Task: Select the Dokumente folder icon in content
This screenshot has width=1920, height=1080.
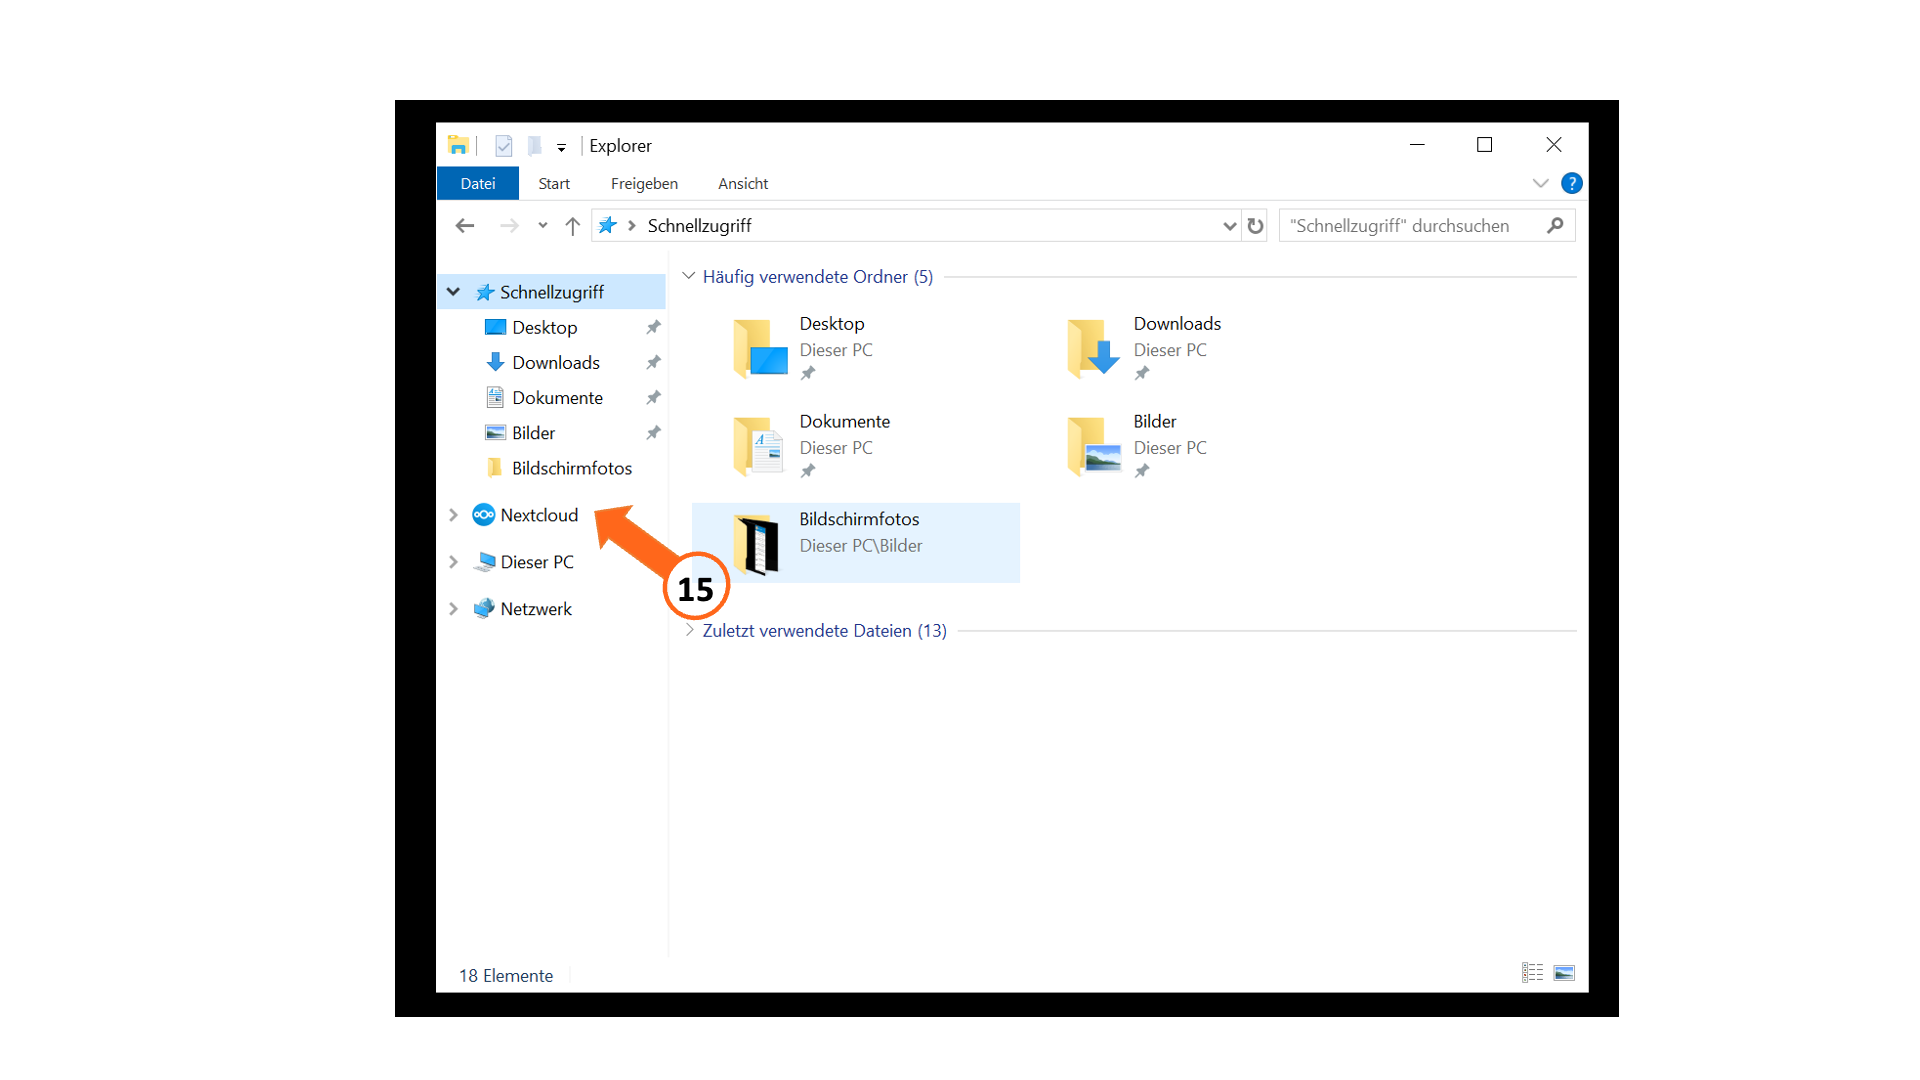Action: pyautogui.click(x=759, y=445)
